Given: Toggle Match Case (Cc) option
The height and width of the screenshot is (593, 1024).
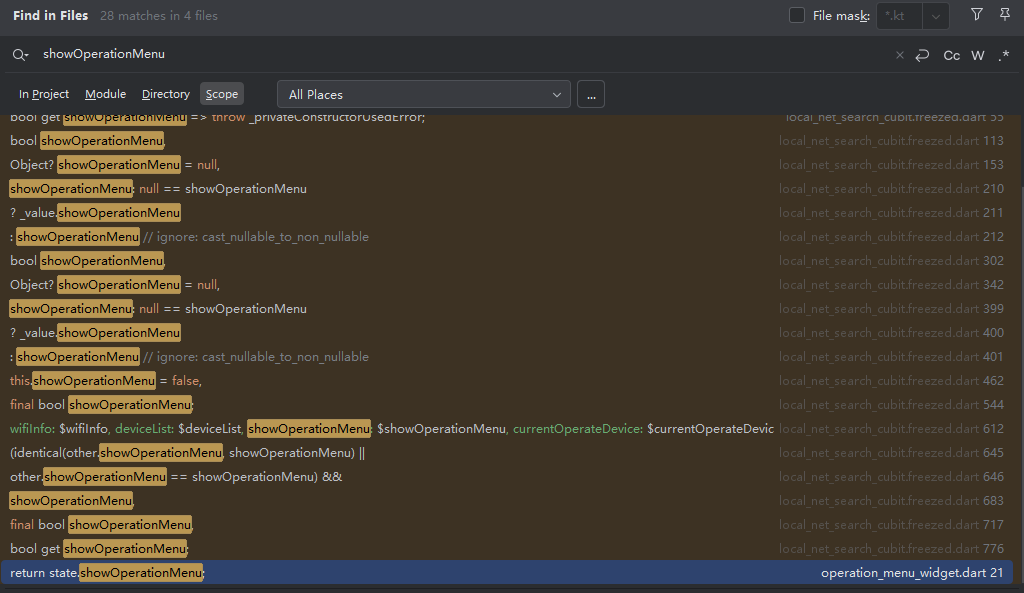Looking at the screenshot, I should [x=952, y=56].
